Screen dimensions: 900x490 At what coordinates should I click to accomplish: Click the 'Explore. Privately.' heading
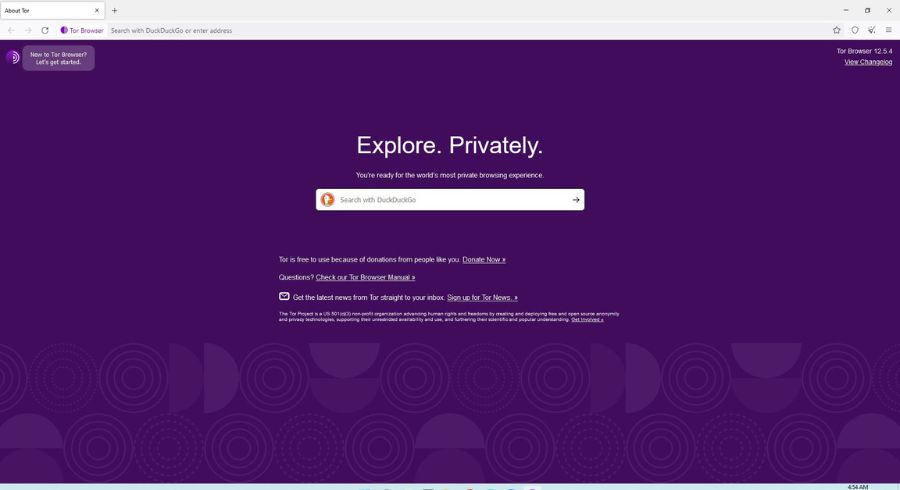point(449,145)
